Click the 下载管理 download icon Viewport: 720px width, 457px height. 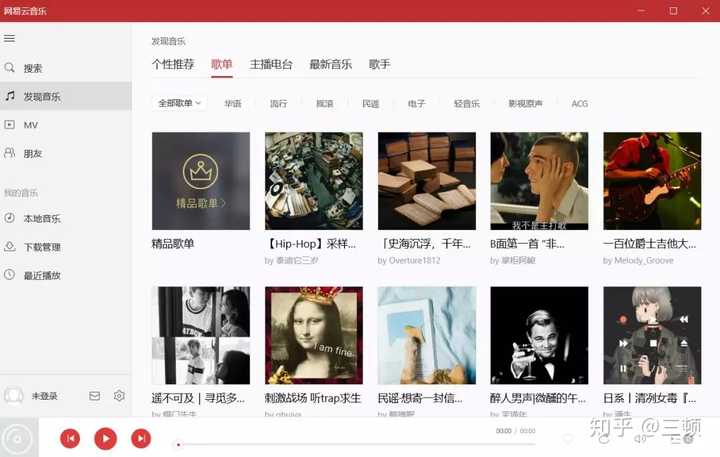pyautogui.click(x=9, y=247)
